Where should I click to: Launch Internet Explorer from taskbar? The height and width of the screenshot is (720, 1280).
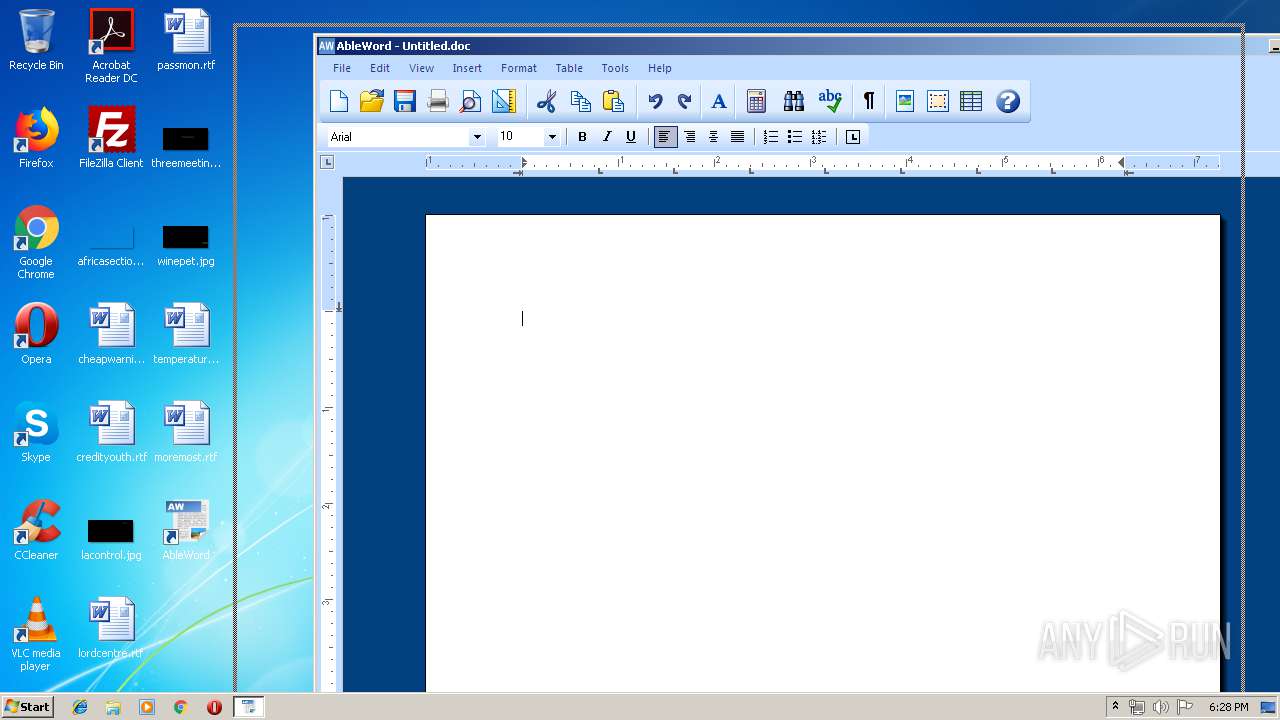(x=80, y=707)
